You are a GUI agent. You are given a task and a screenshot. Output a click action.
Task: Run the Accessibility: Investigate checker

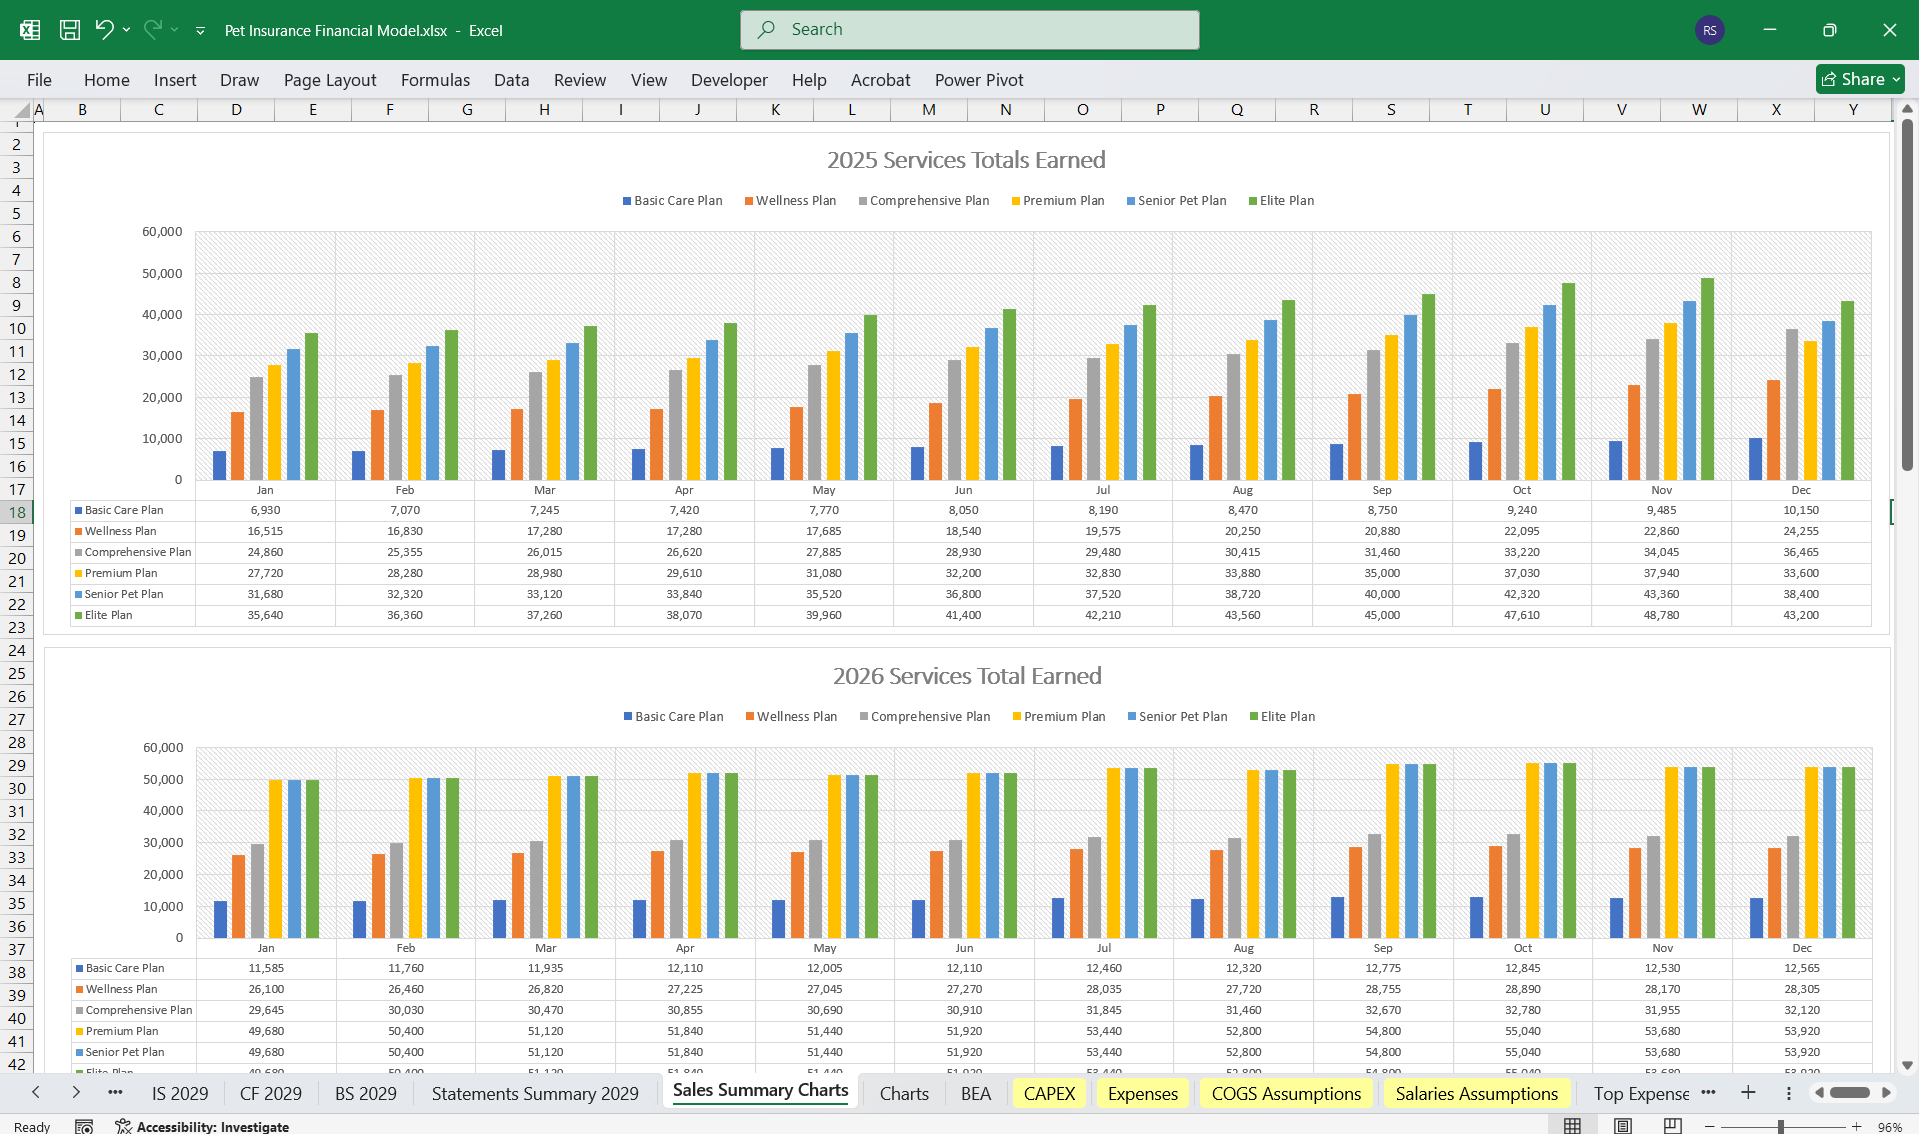pos(211,1126)
